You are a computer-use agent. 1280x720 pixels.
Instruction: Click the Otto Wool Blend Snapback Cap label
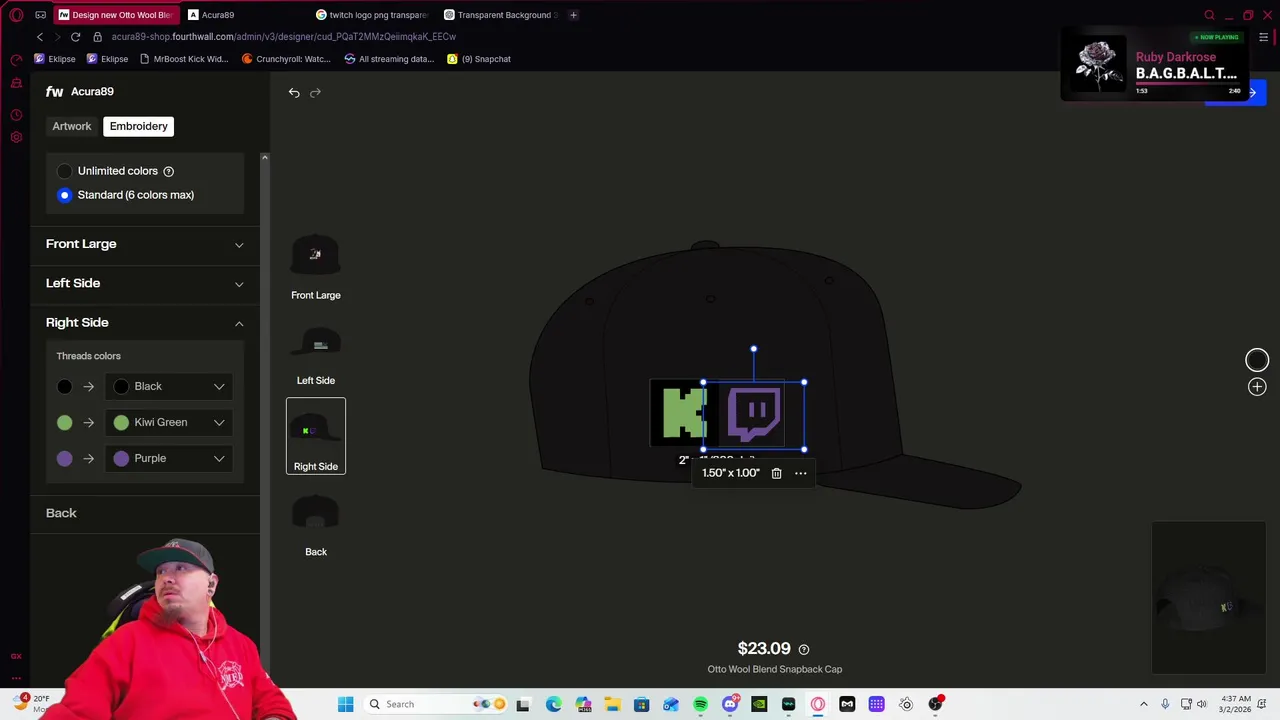click(775, 669)
